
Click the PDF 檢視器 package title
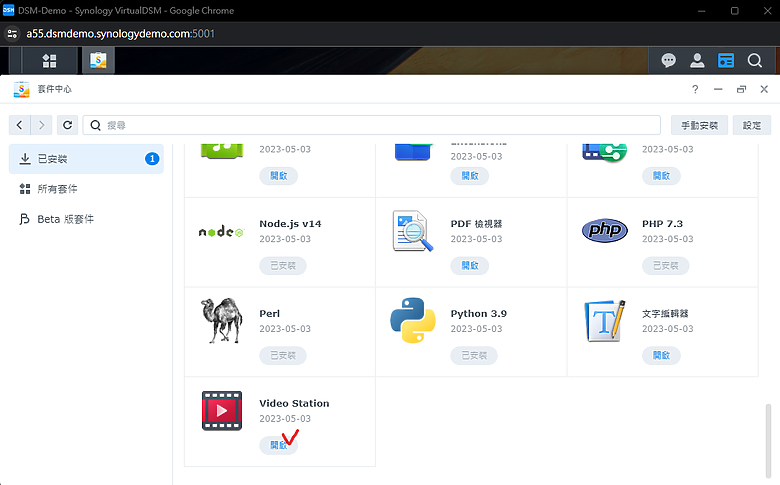(476, 224)
